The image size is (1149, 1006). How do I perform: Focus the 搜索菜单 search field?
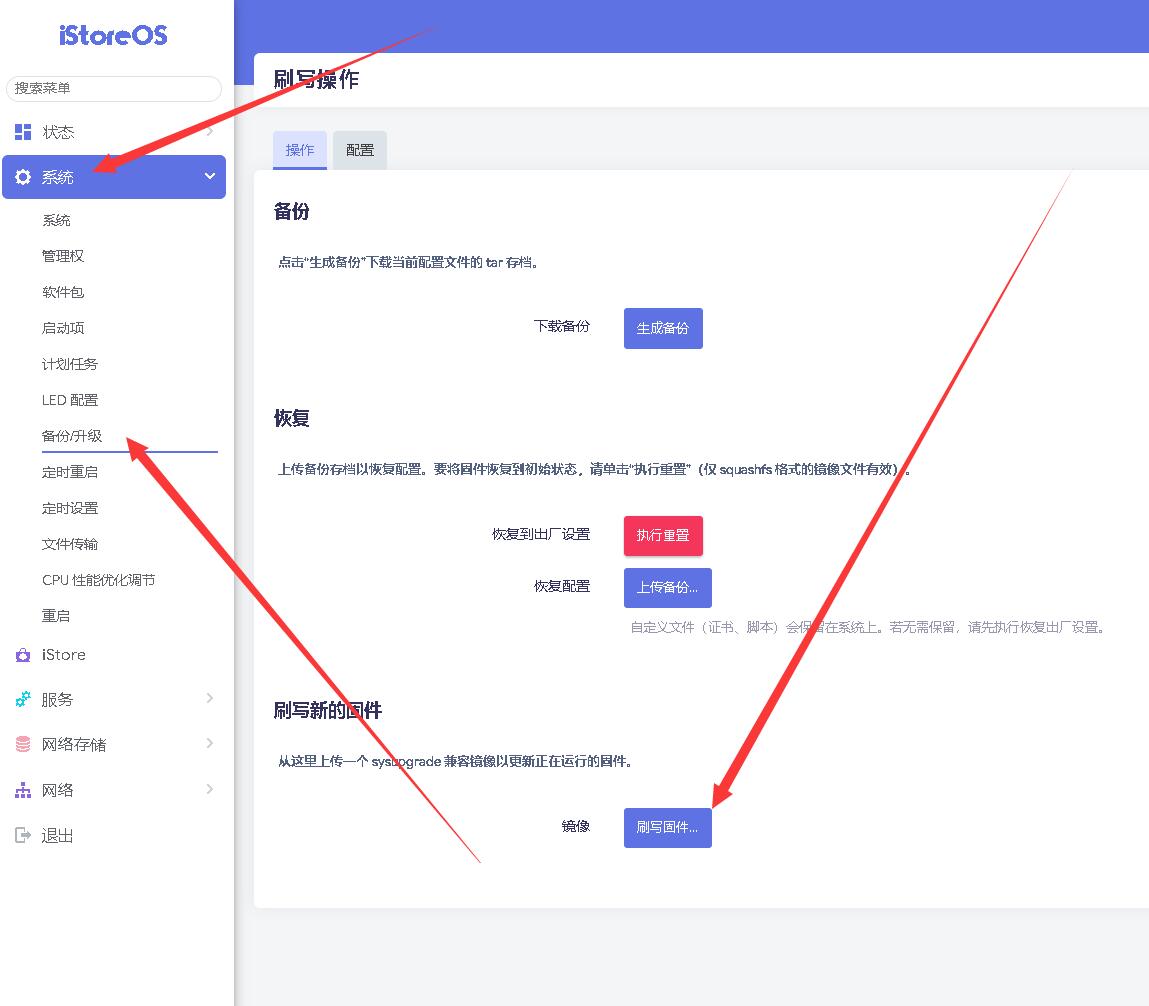[x=114, y=88]
